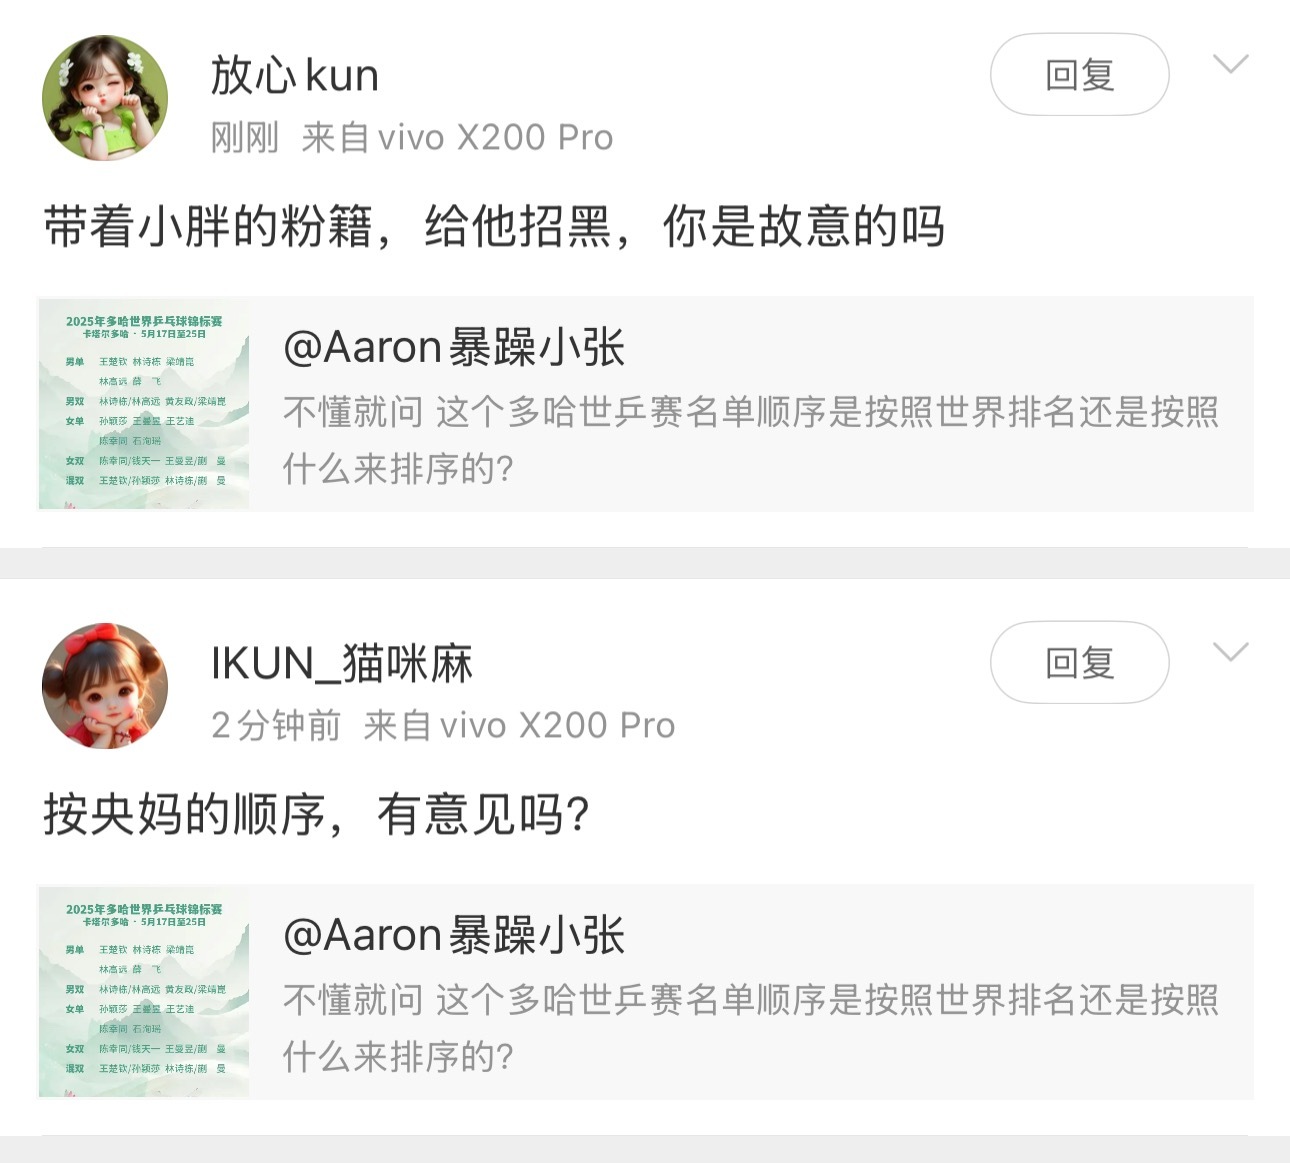Click the 回复 button on 放心kun's post
This screenshot has height=1163, width=1290.
coord(1079,75)
